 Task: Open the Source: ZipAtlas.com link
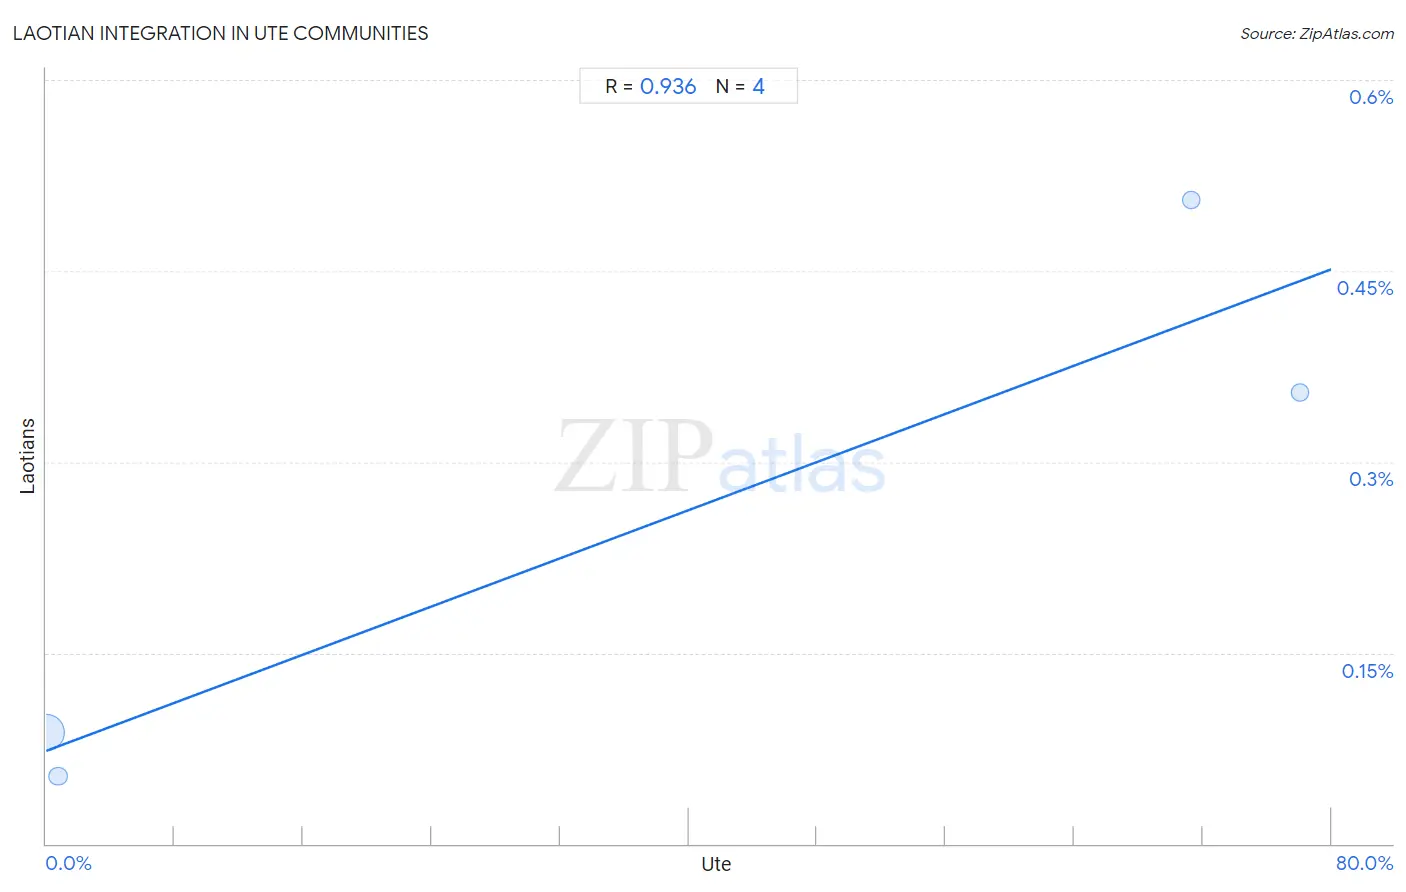(1317, 33)
